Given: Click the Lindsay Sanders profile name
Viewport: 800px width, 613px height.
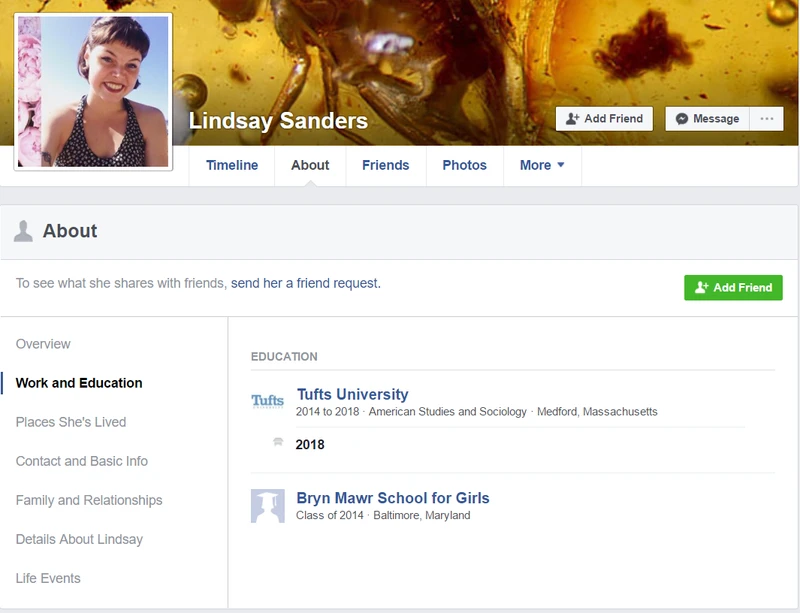Looking at the screenshot, I should click(278, 121).
